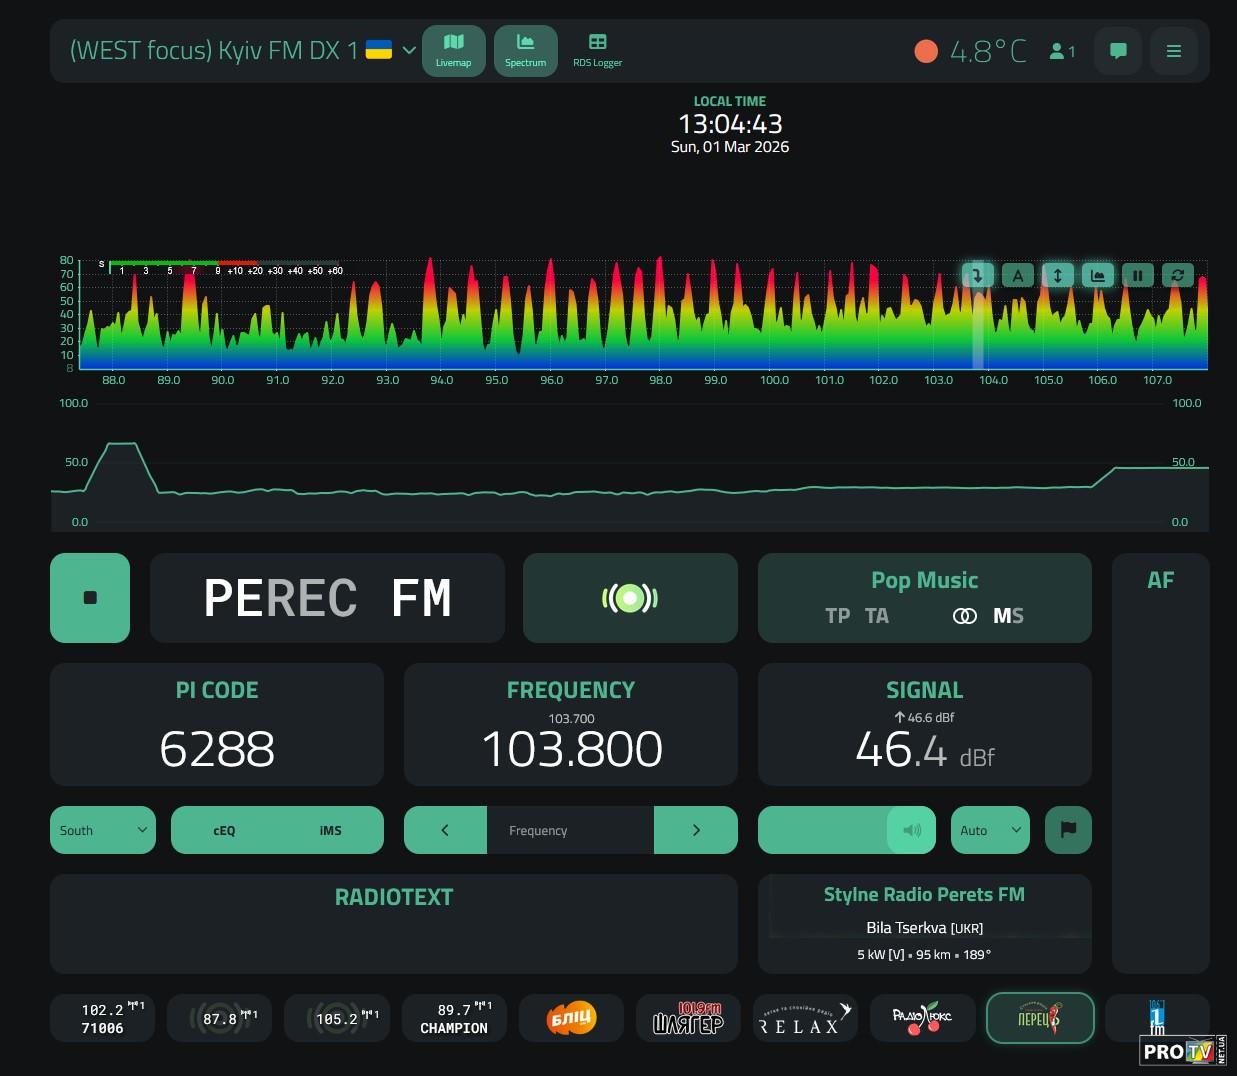Expand the South antenna dropdown
This screenshot has height=1076, width=1237.
[103, 830]
